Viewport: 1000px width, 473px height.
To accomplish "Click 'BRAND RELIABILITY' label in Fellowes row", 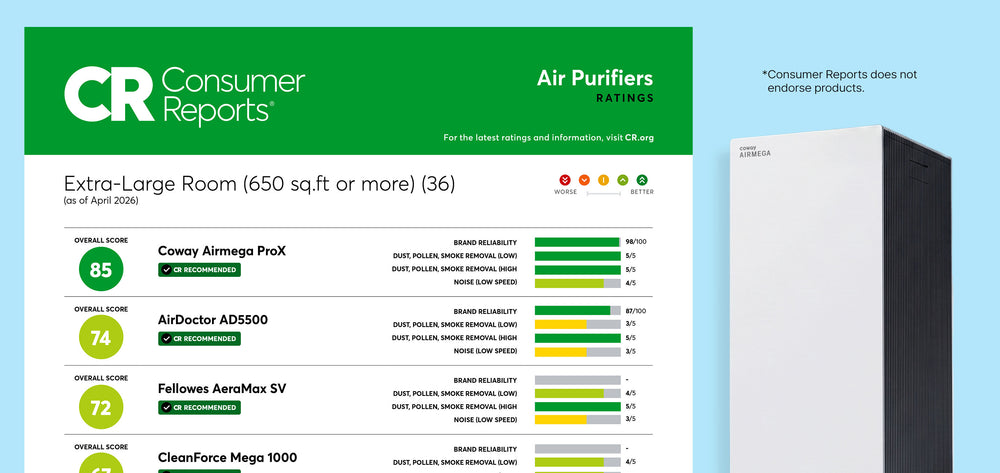I will pos(485,381).
